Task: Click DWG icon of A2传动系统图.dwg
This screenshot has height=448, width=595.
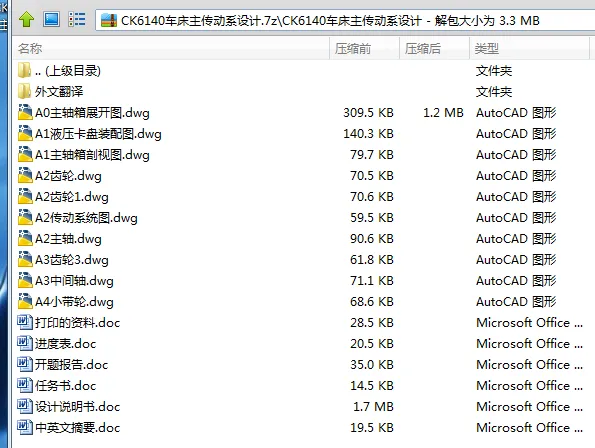Action: (x=25, y=217)
